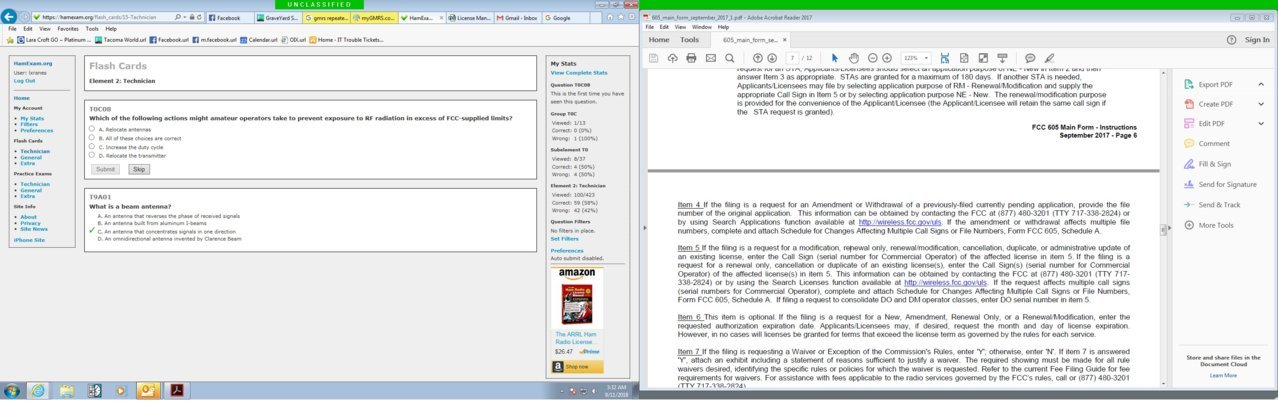Viewport: 1278px width, 403px height.
Task: Switch to the Gmail - Inbox browser tab
Action: point(518,18)
